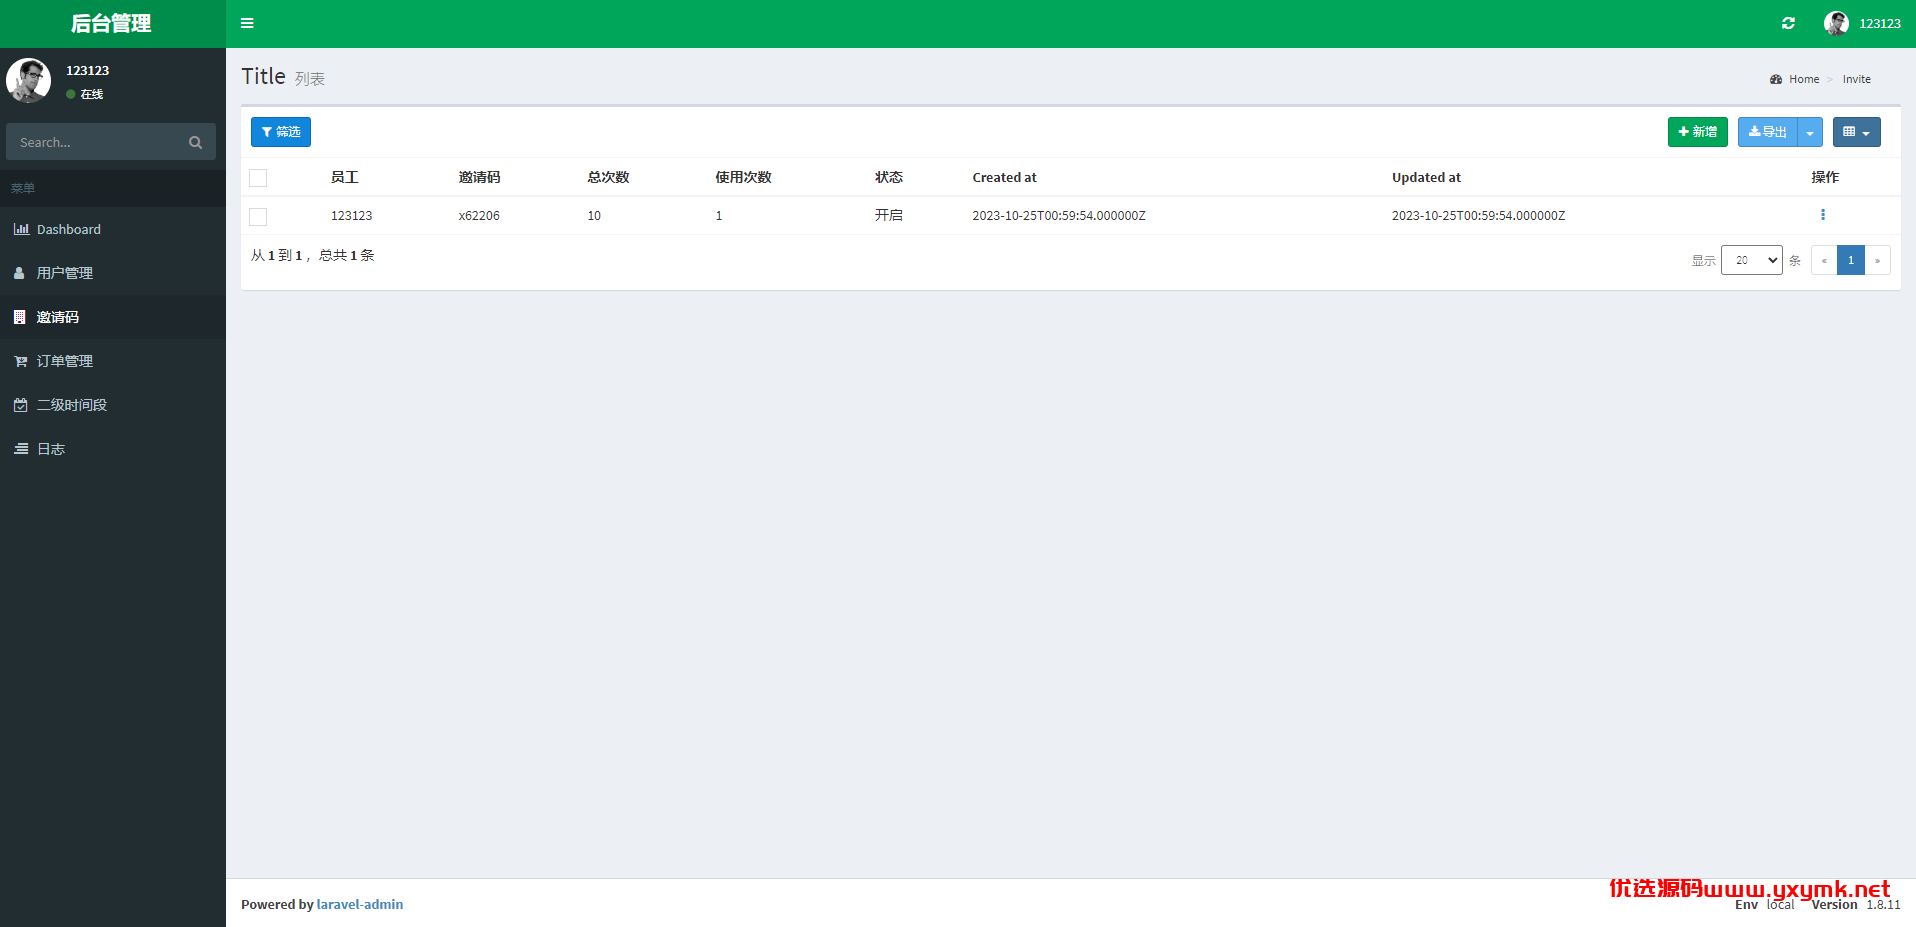
Task: Click the 开启 status cell
Action: (x=888, y=215)
